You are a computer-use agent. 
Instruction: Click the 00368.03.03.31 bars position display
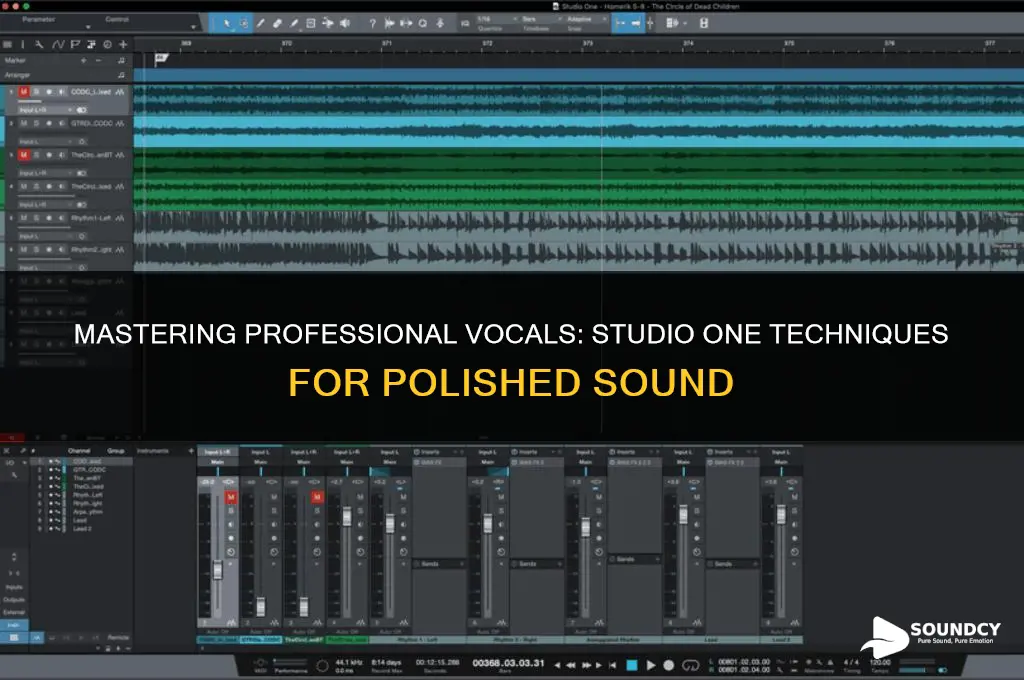point(508,663)
